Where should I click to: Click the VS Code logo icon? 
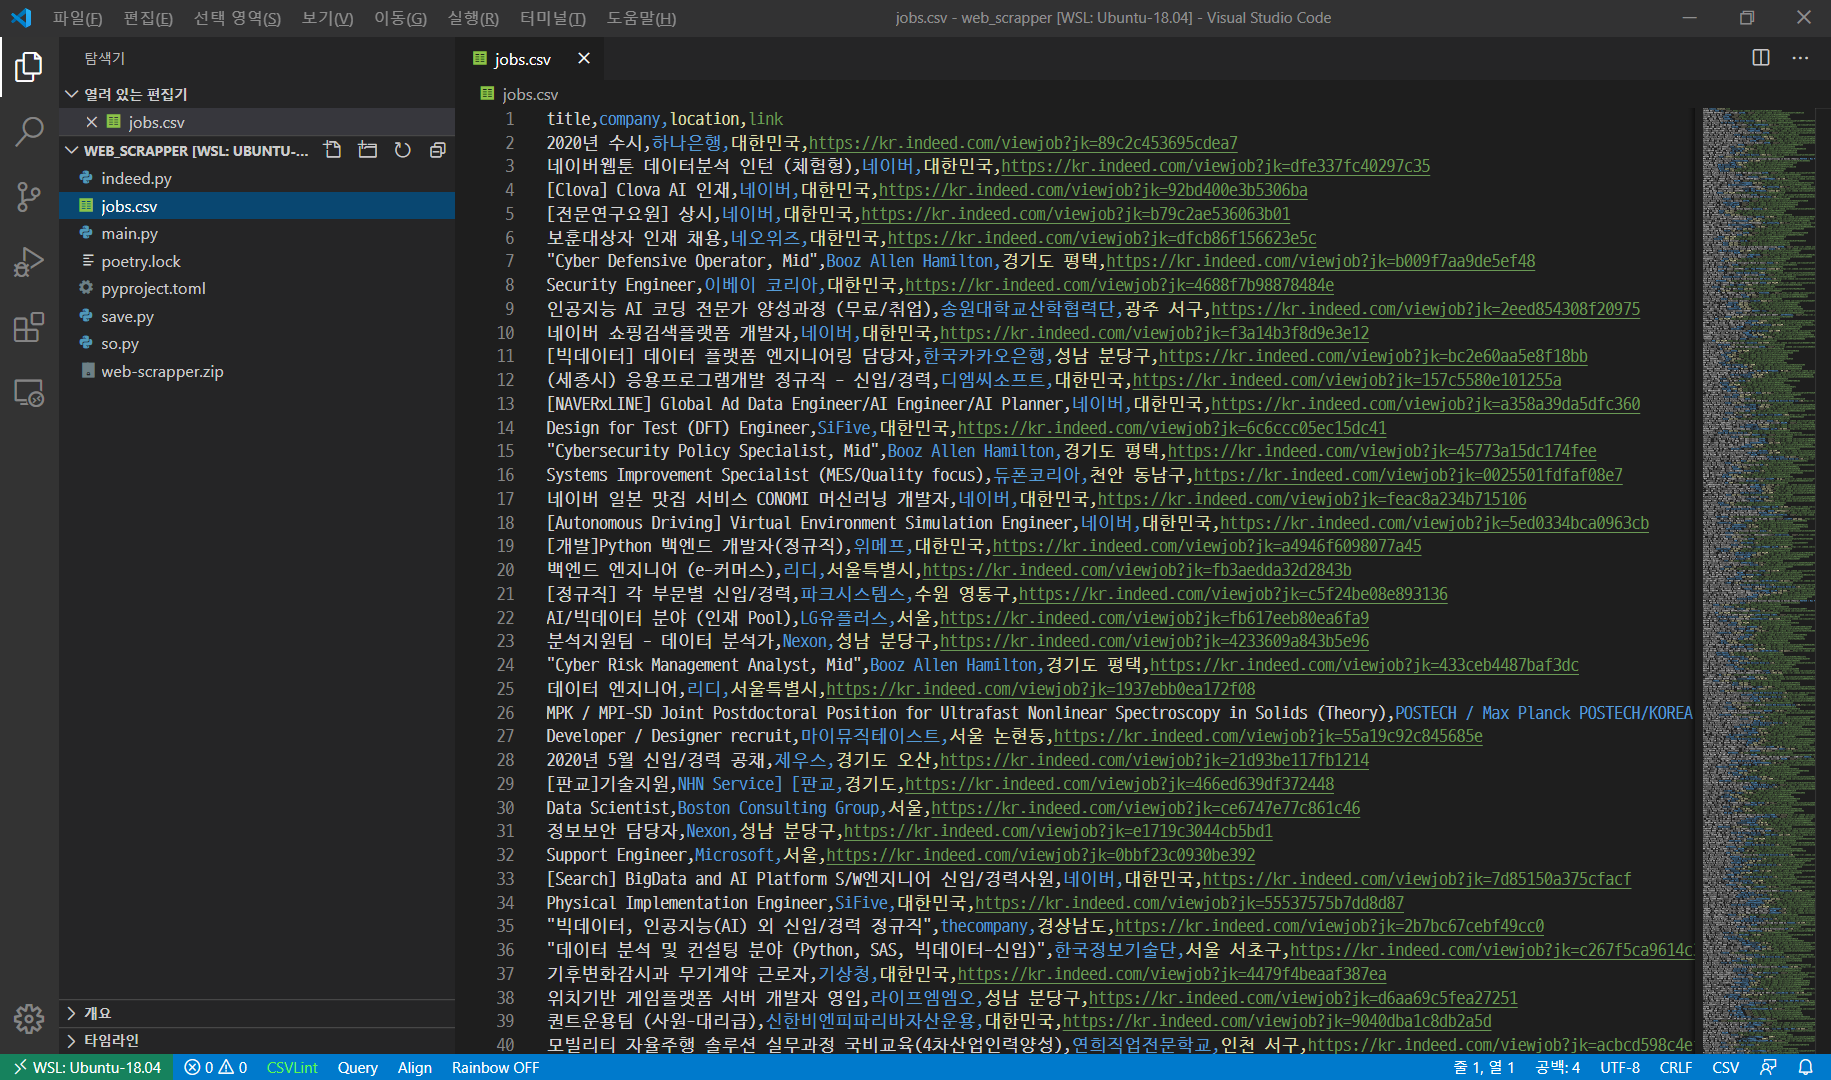[x=21, y=17]
